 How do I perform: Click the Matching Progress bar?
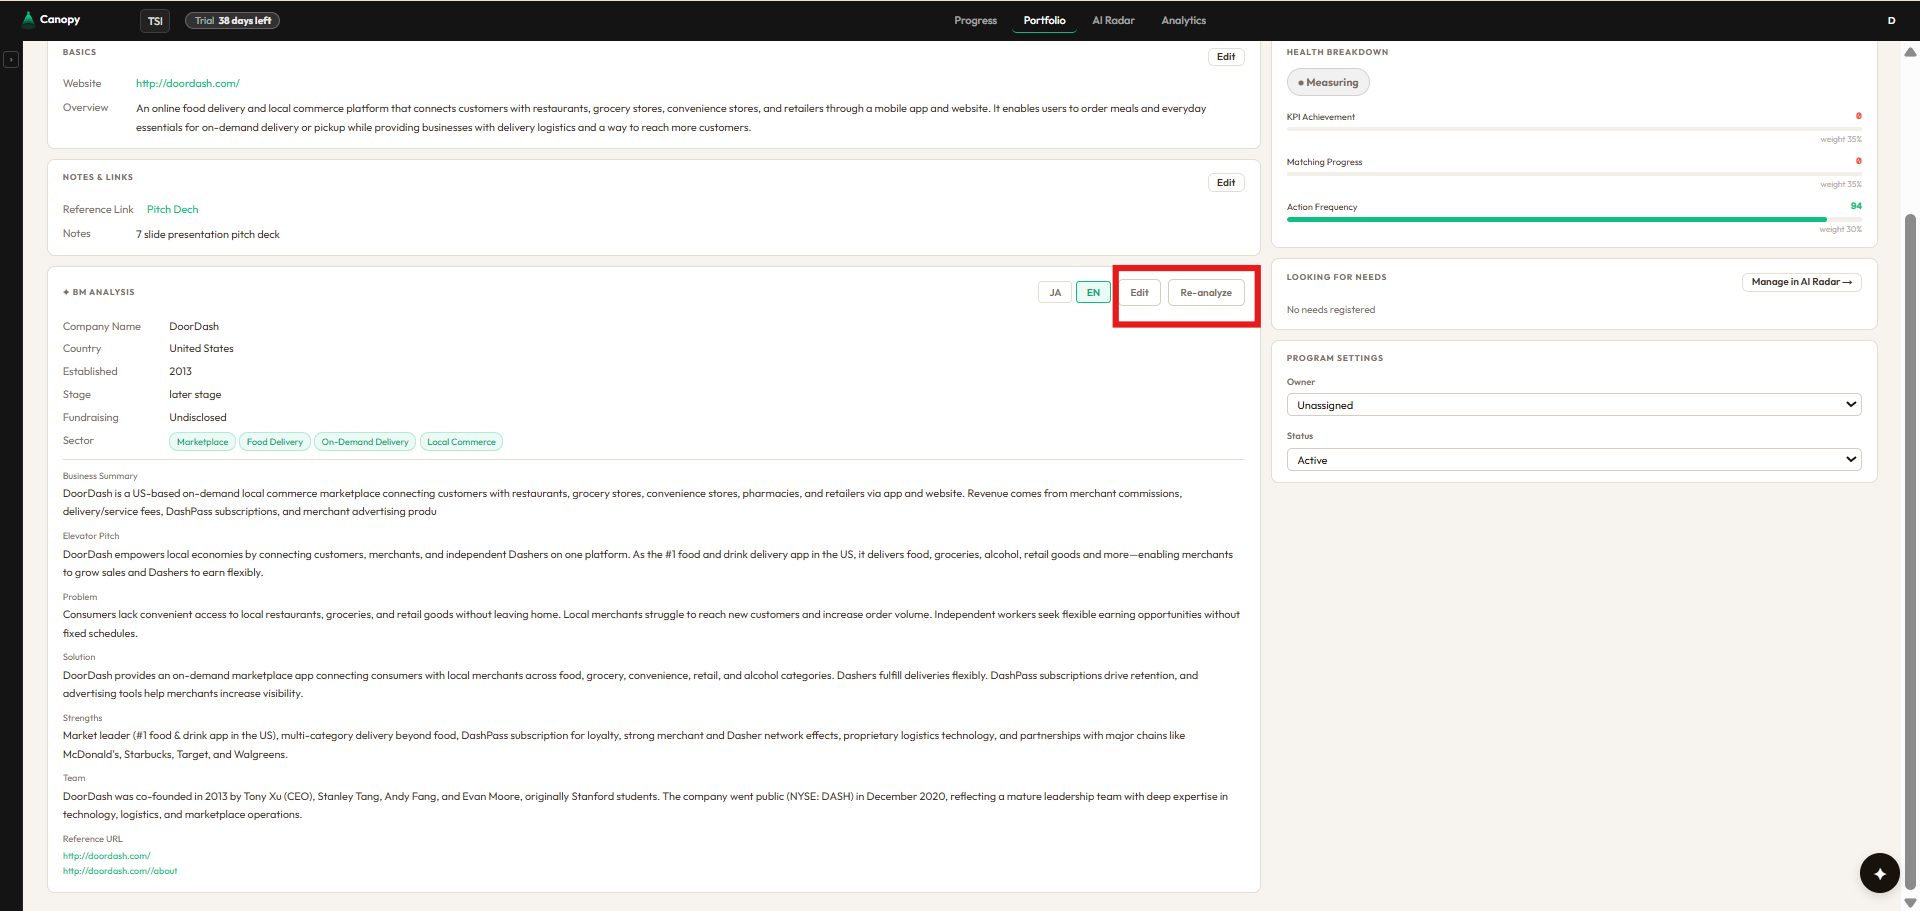click(1574, 174)
